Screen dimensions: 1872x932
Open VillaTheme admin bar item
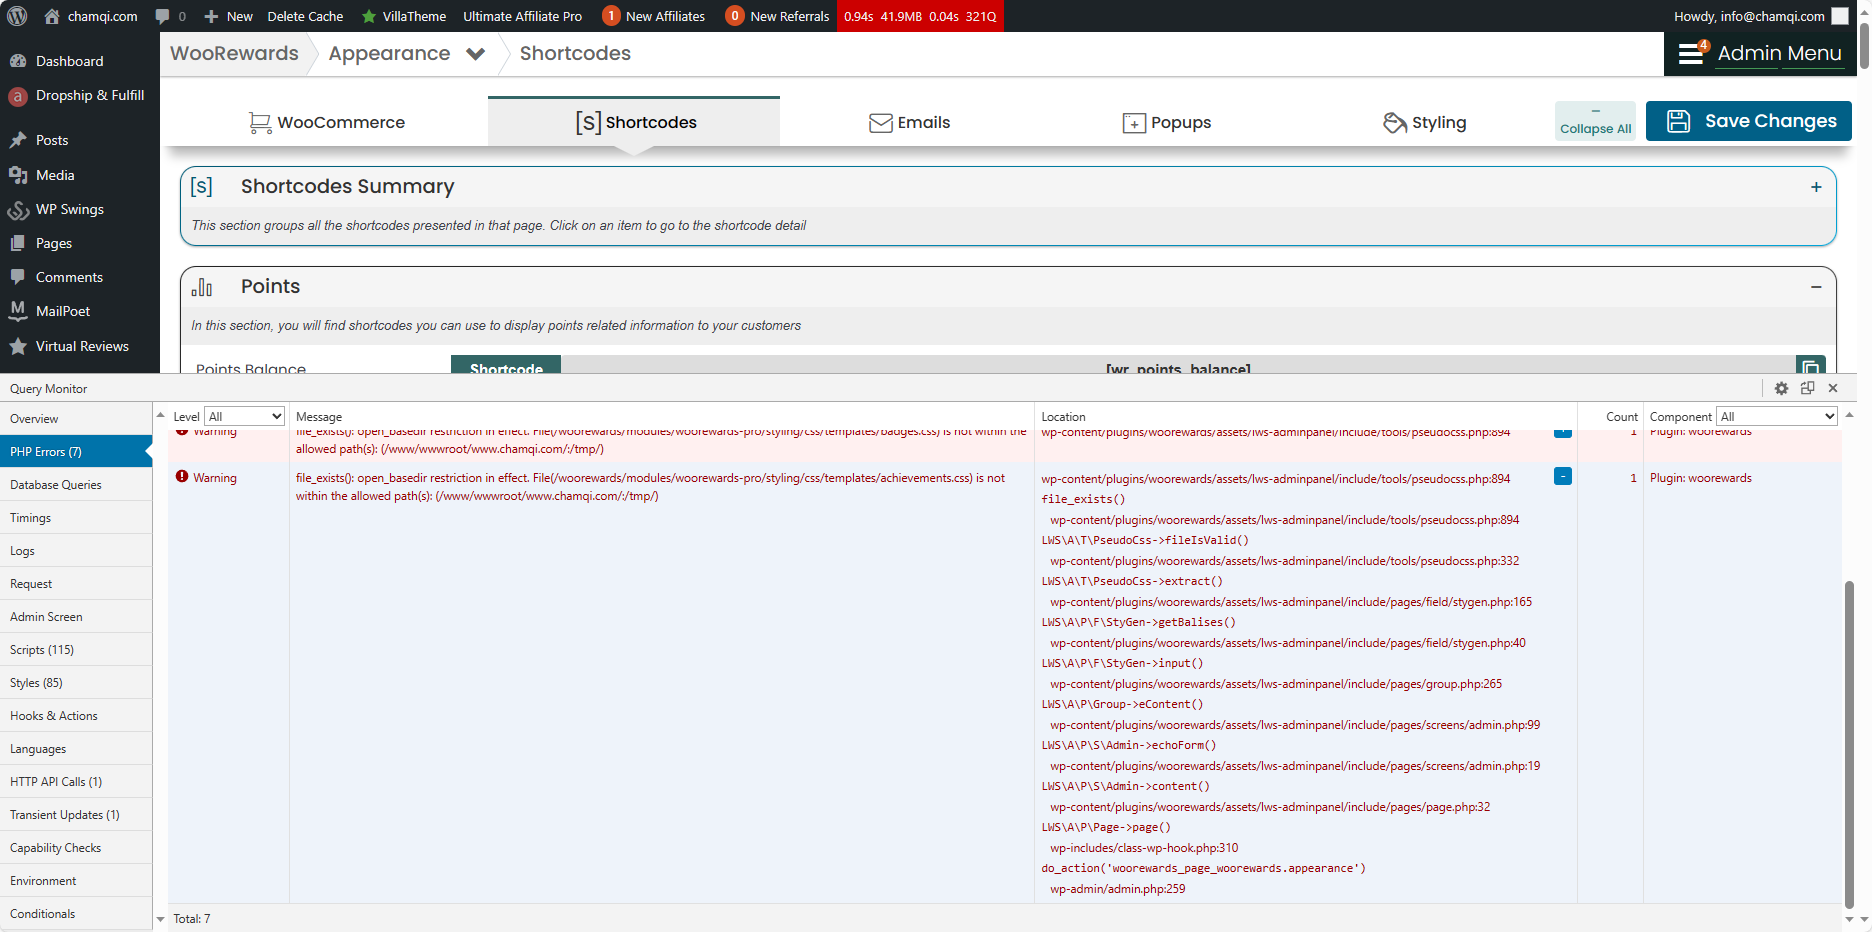(x=404, y=16)
